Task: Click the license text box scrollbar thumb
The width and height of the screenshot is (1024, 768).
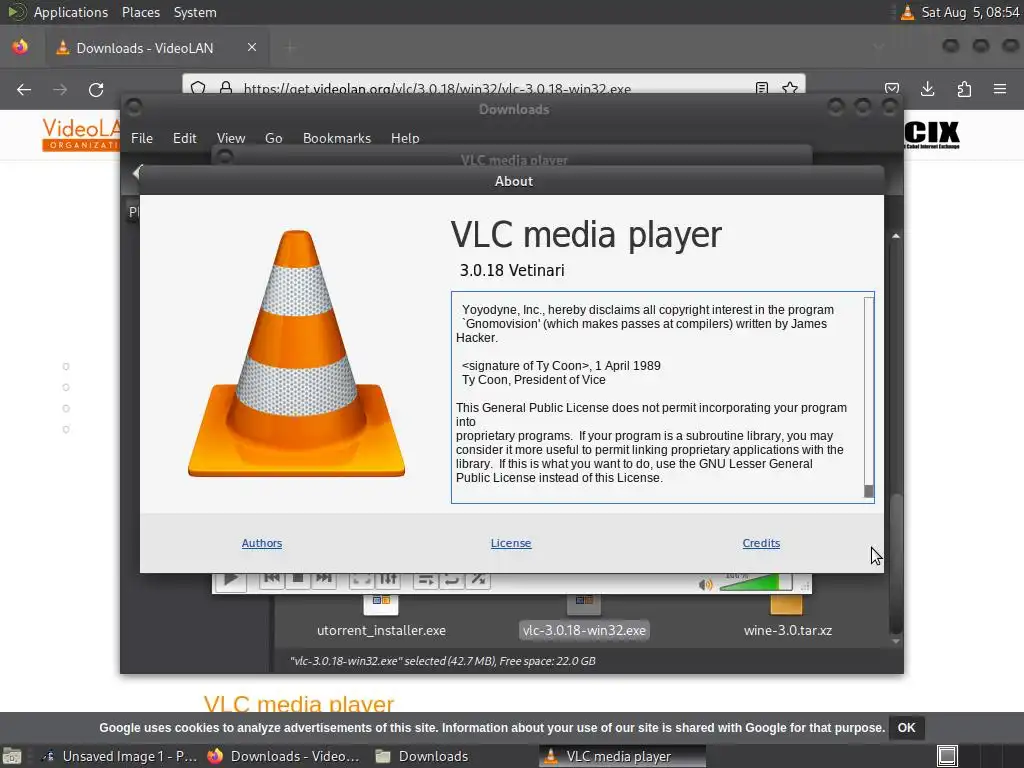Action: point(869,491)
